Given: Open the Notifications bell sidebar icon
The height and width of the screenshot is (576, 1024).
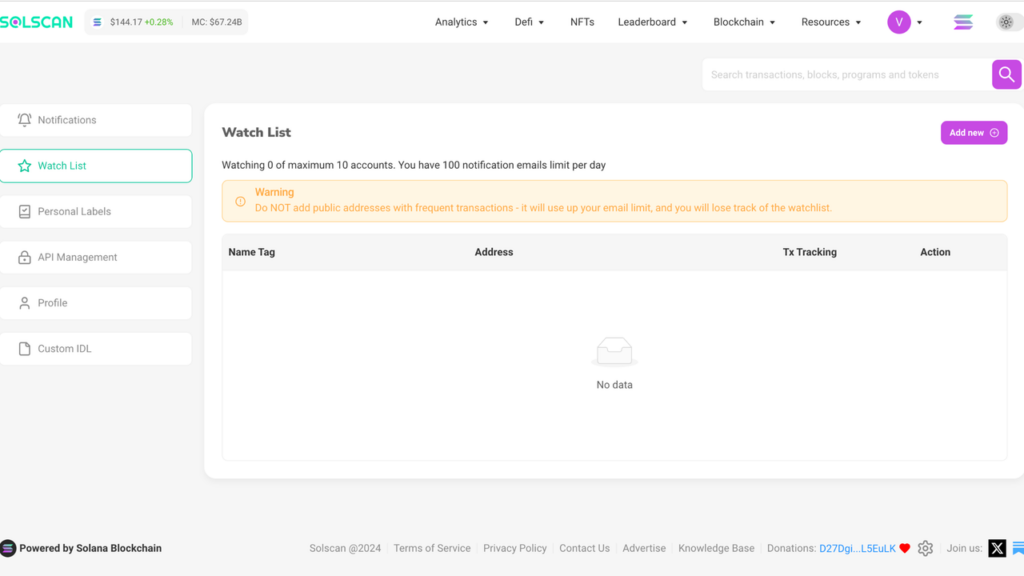Looking at the screenshot, I should tap(24, 119).
